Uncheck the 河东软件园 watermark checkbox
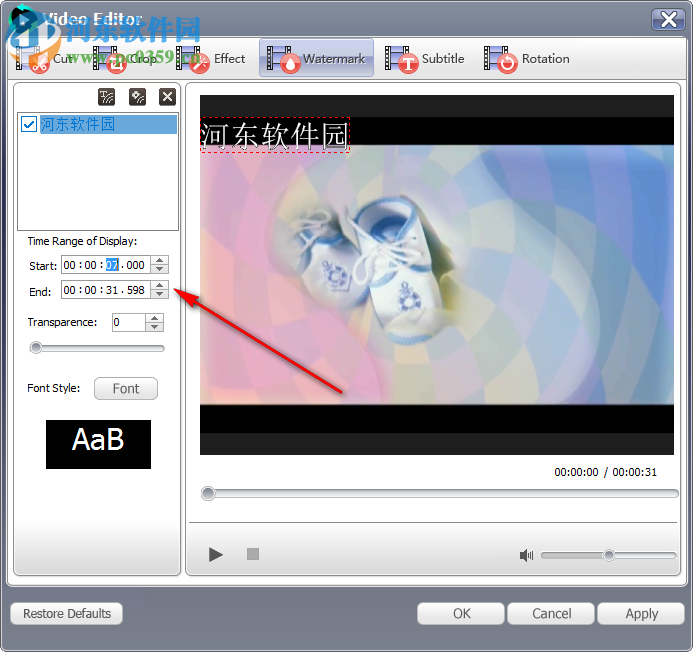693x652 pixels. click(29, 124)
